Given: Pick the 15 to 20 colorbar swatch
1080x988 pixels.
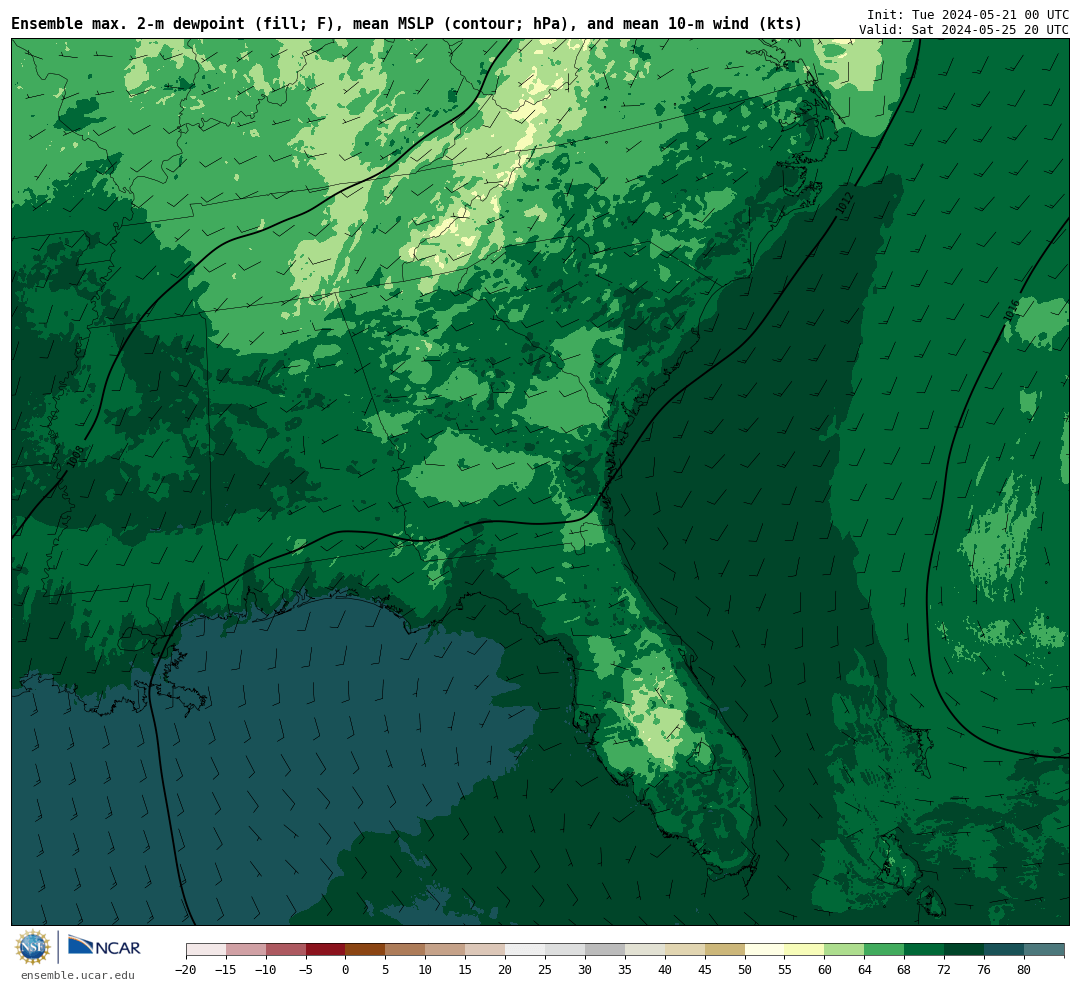Looking at the screenshot, I should [x=486, y=950].
